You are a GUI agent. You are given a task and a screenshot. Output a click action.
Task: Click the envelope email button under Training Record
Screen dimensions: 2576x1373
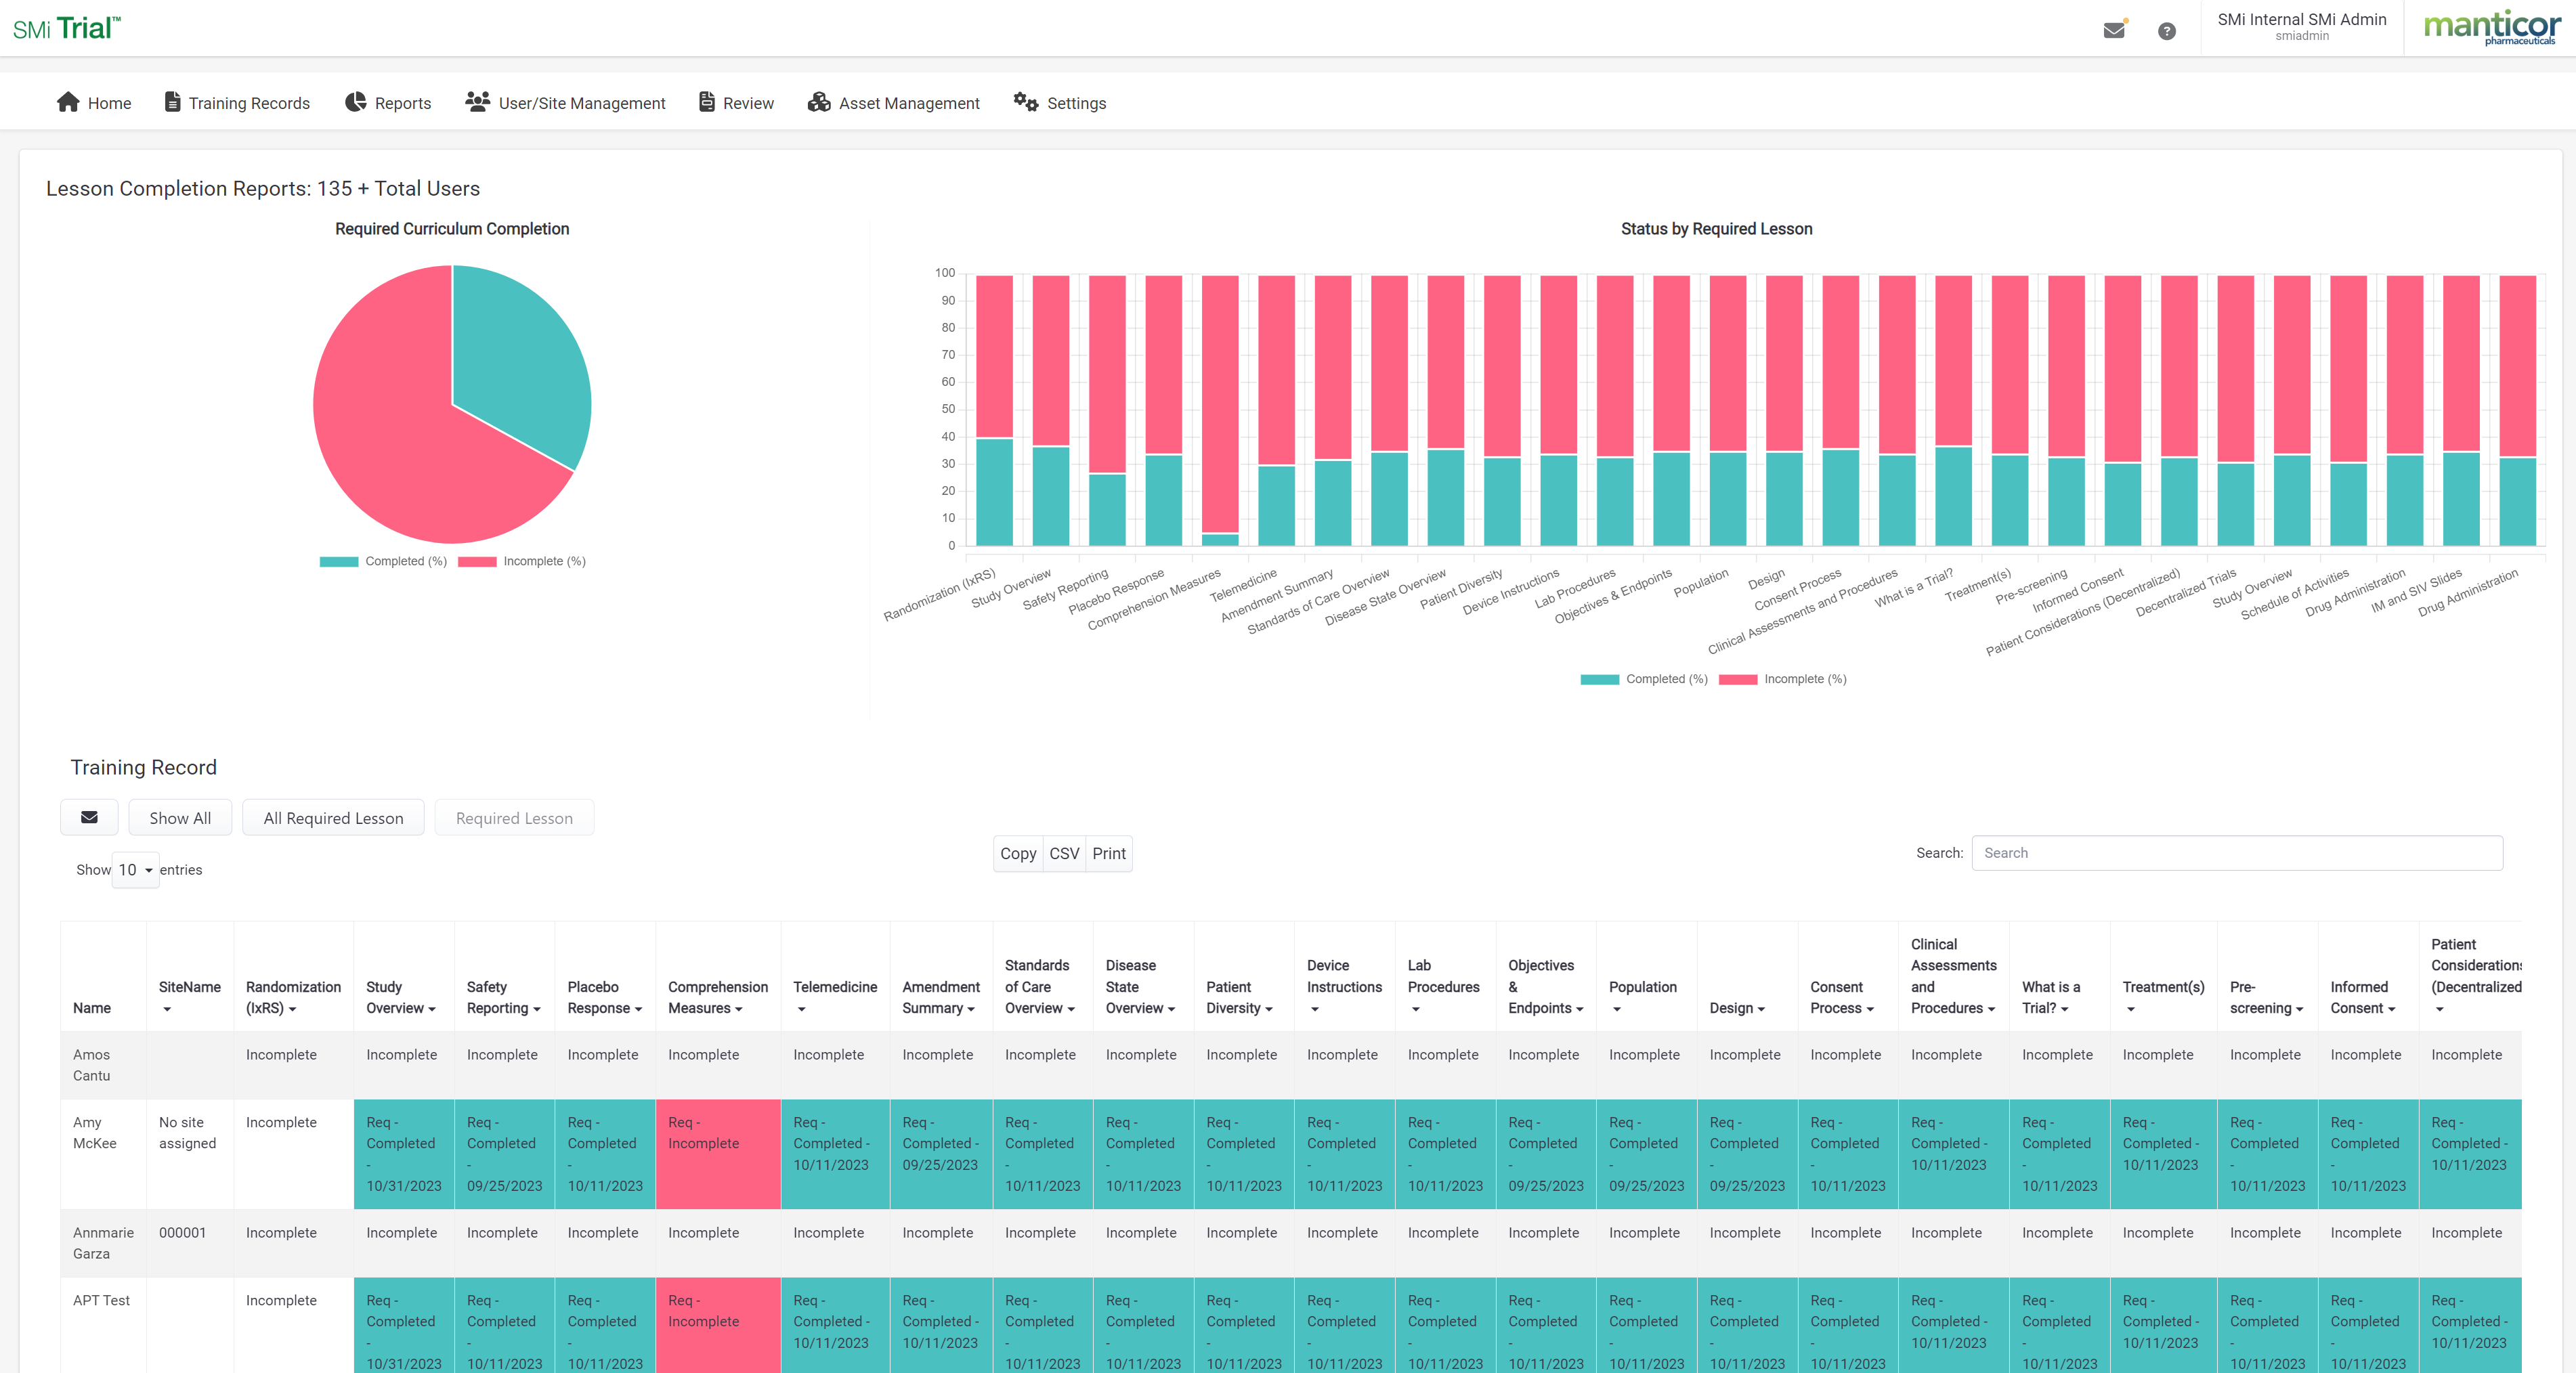coord(89,817)
